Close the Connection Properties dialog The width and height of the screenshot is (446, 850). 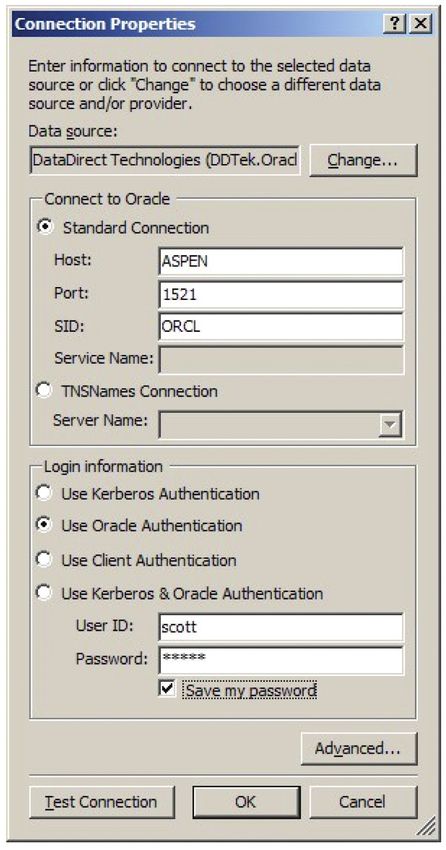(421, 24)
